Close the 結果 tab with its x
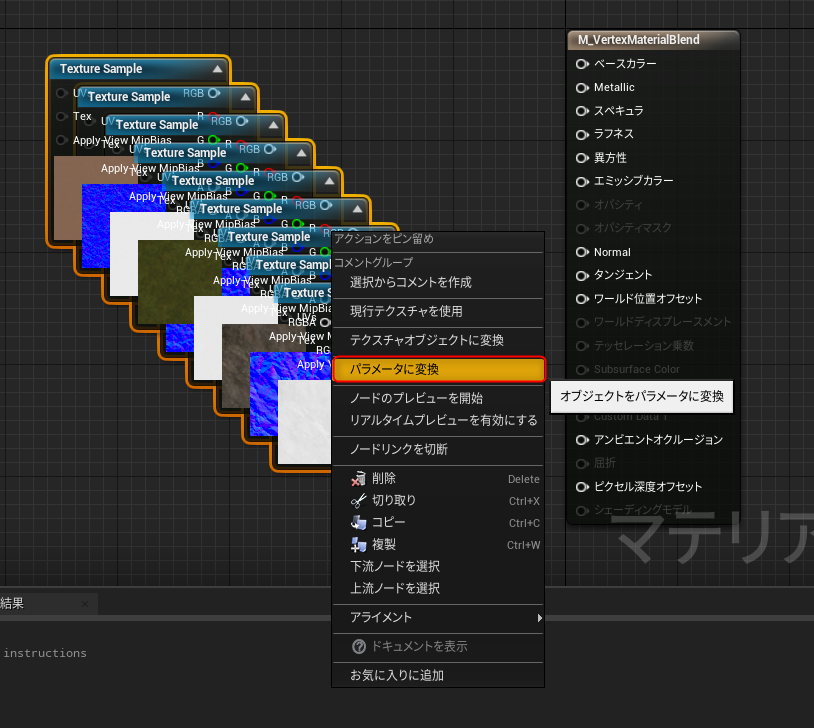The height and width of the screenshot is (728, 814). 85,604
